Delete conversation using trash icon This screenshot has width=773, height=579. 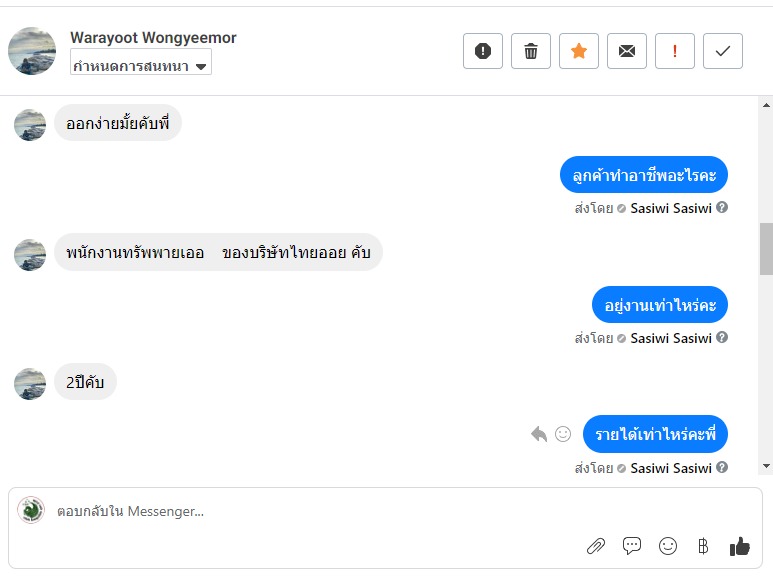[531, 51]
